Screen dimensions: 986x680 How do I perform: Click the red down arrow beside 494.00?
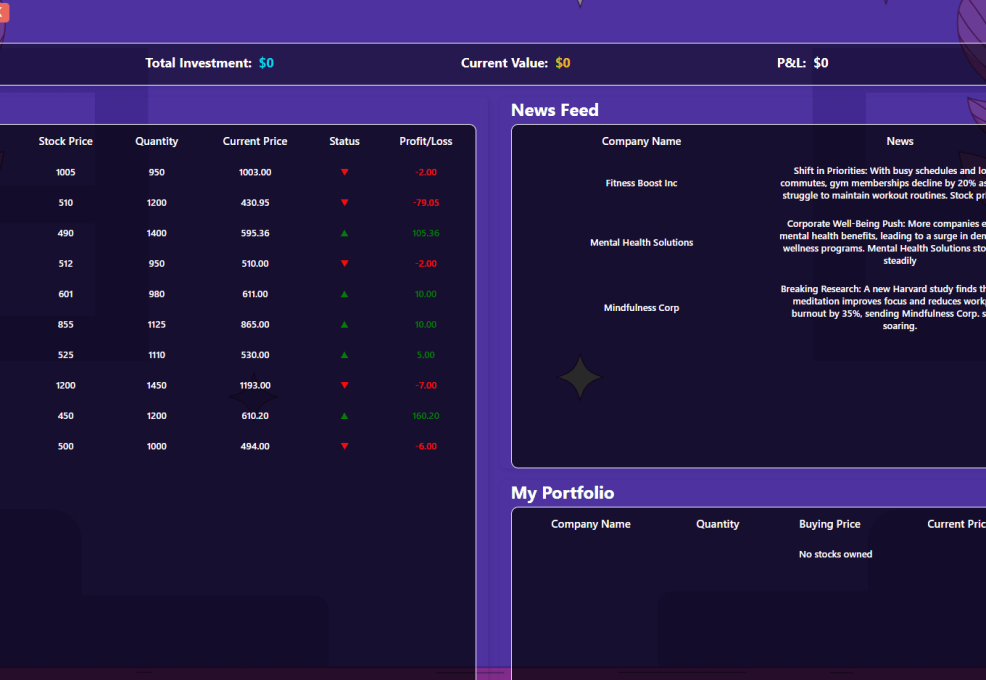[344, 446]
